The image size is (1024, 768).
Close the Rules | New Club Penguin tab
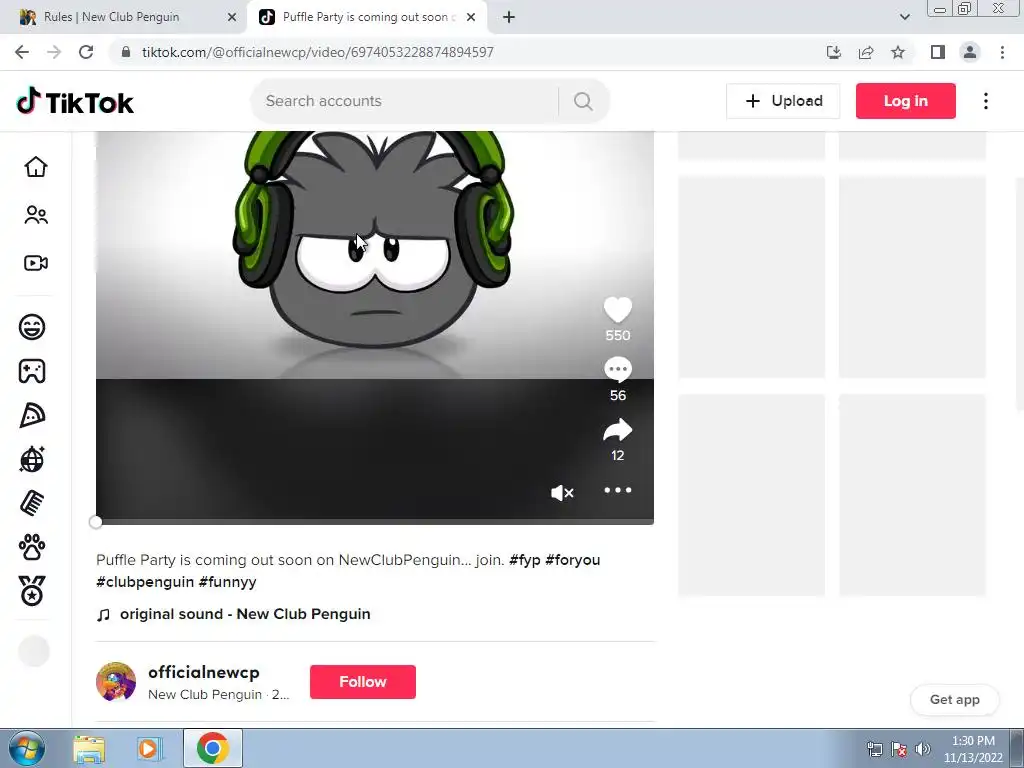click(232, 18)
